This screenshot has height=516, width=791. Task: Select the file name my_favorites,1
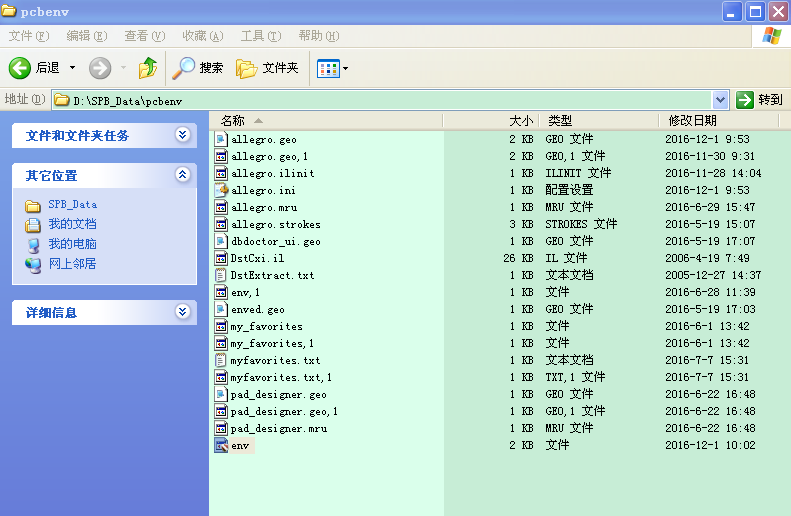coord(272,343)
